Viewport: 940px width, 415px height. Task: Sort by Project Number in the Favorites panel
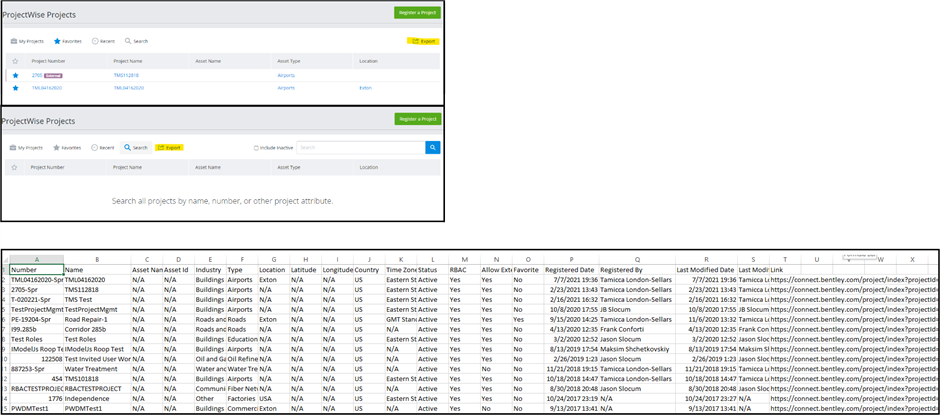pos(49,61)
